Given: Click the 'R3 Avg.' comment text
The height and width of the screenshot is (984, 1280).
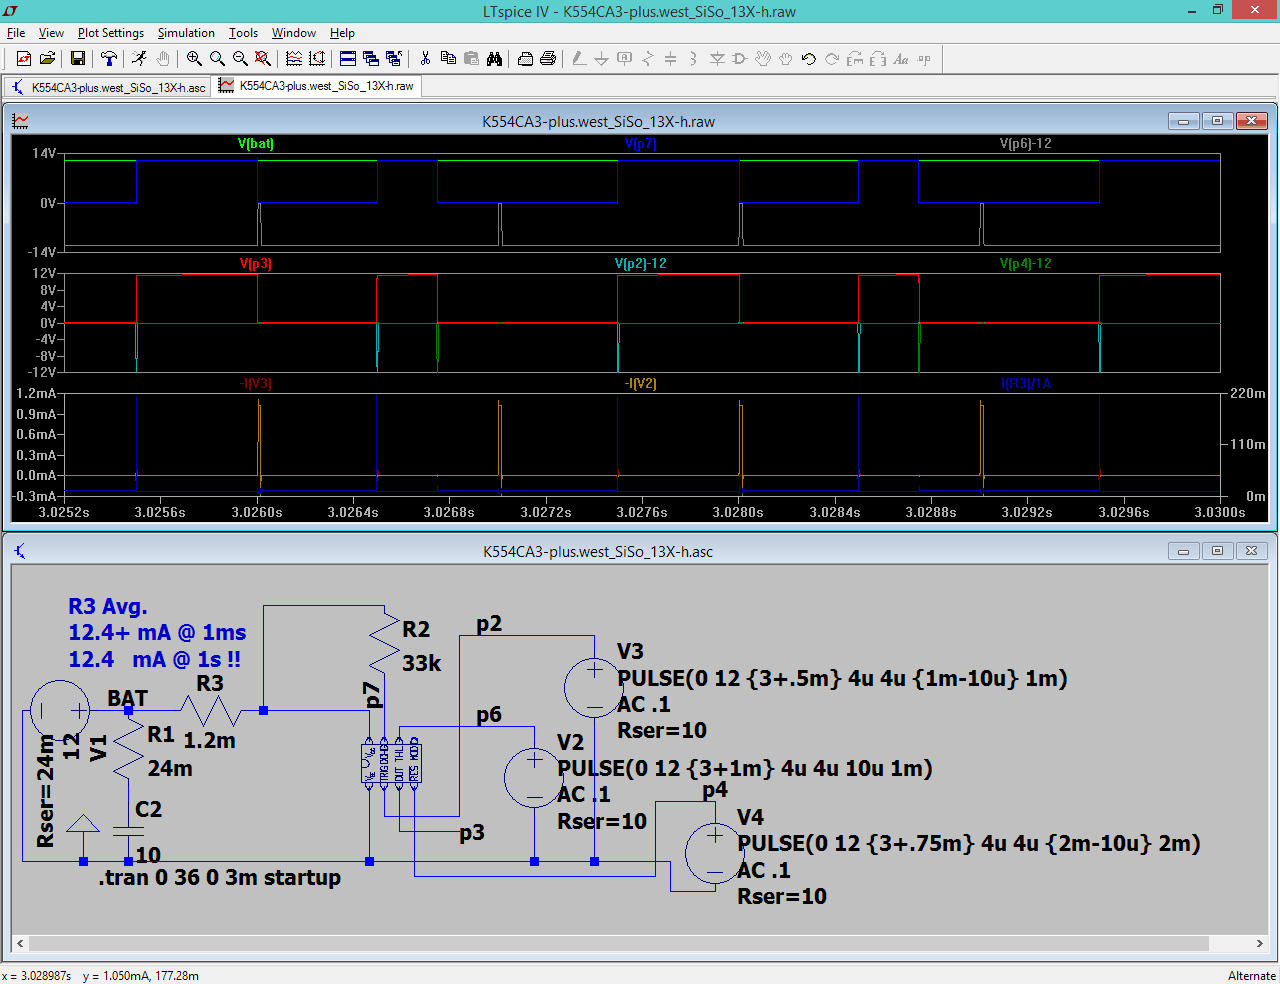Looking at the screenshot, I should [108, 607].
